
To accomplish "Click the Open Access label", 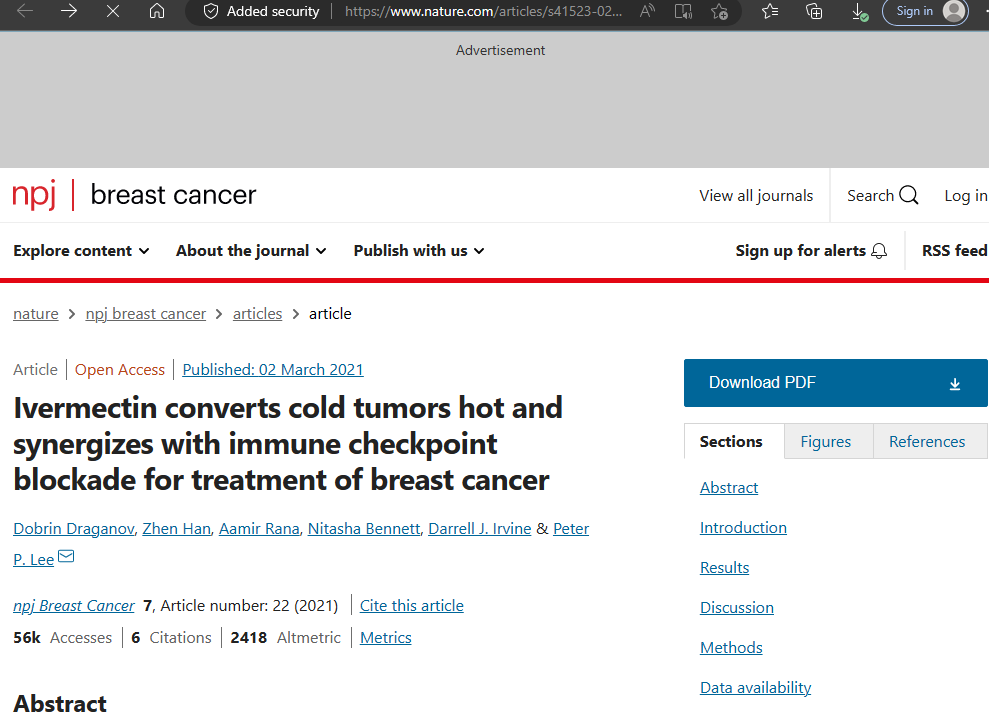I will click(120, 370).
